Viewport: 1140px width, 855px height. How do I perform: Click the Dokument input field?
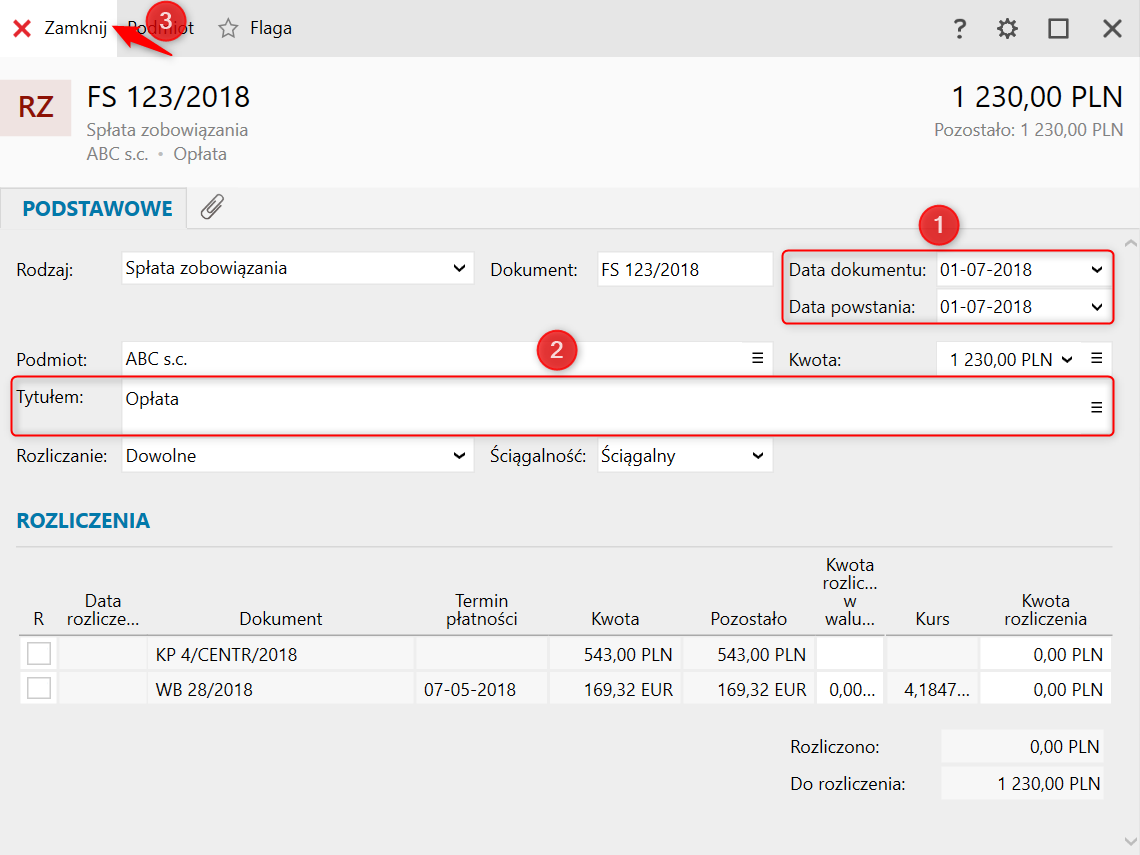pyautogui.click(x=684, y=269)
